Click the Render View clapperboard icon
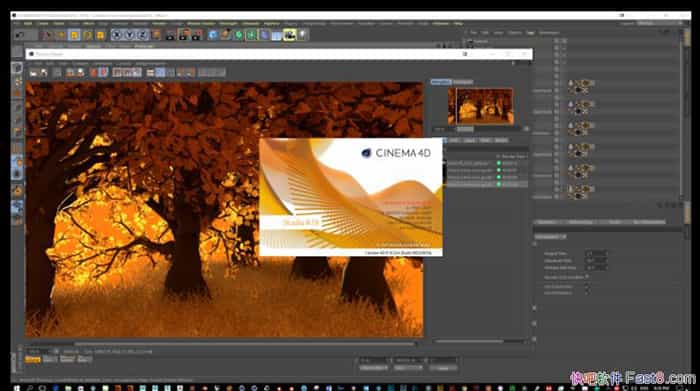Image resolution: width=700 pixels, height=391 pixels. (171, 35)
